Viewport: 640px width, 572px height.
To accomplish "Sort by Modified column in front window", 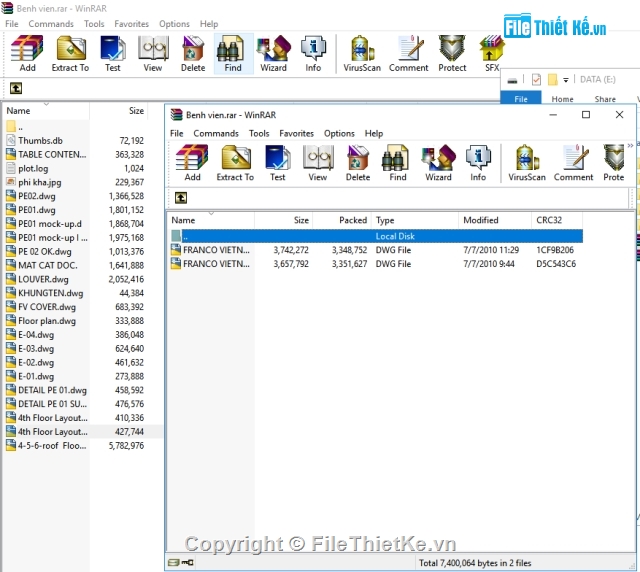I will [x=495, y=220].
